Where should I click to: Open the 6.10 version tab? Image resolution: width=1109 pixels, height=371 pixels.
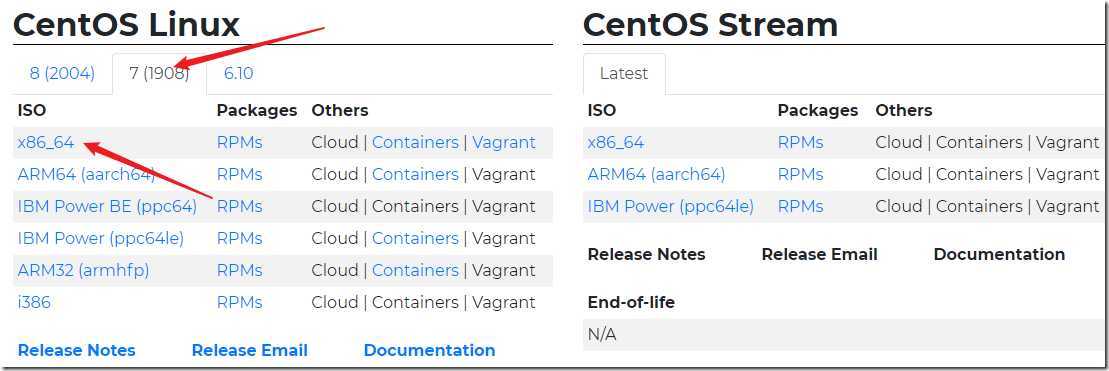point(238,73)
